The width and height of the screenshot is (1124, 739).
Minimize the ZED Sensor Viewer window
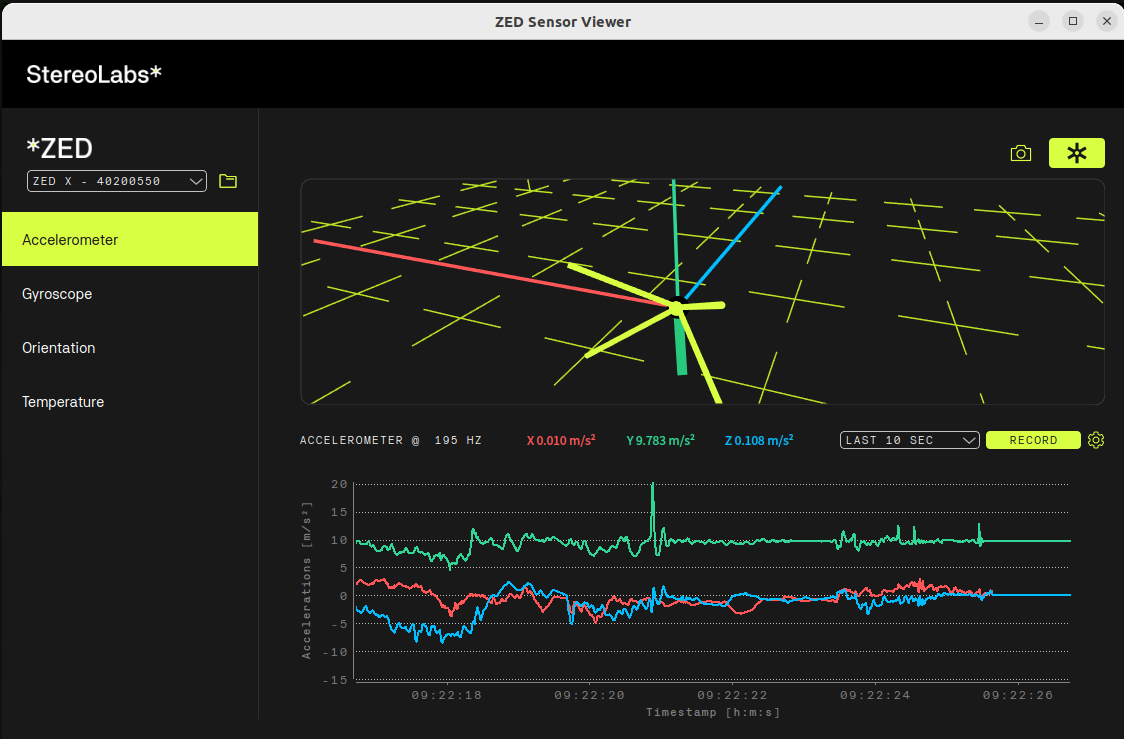(x=1041, y=20)
